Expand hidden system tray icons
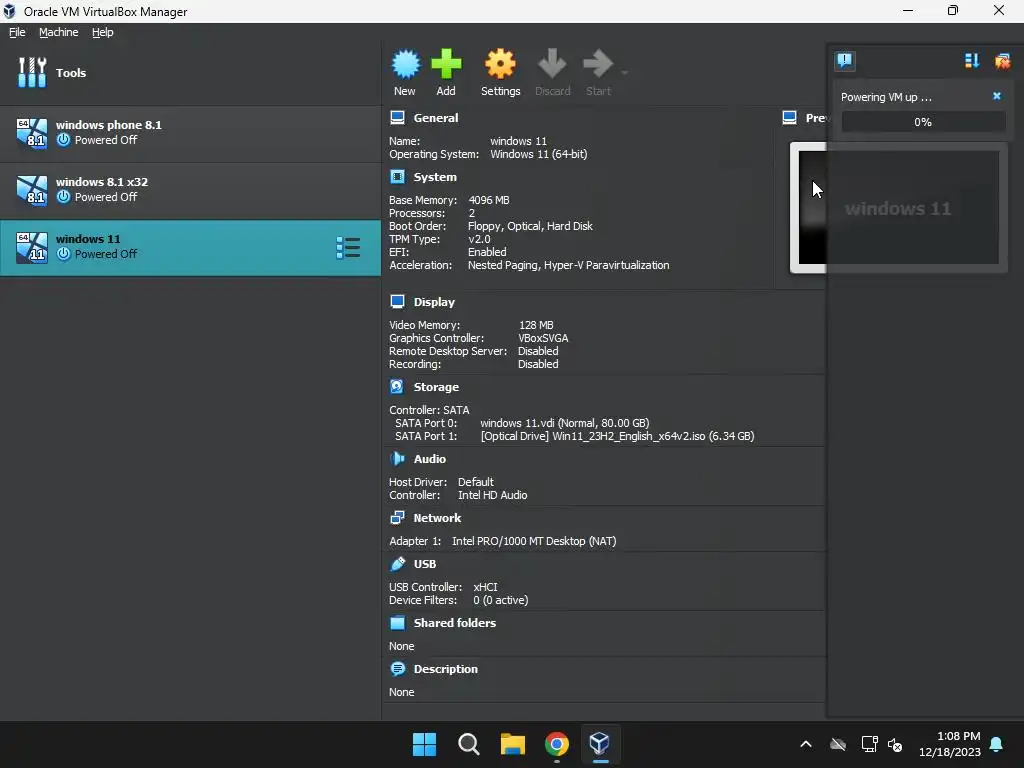1024x768 pixels. (x=806, y=744)
